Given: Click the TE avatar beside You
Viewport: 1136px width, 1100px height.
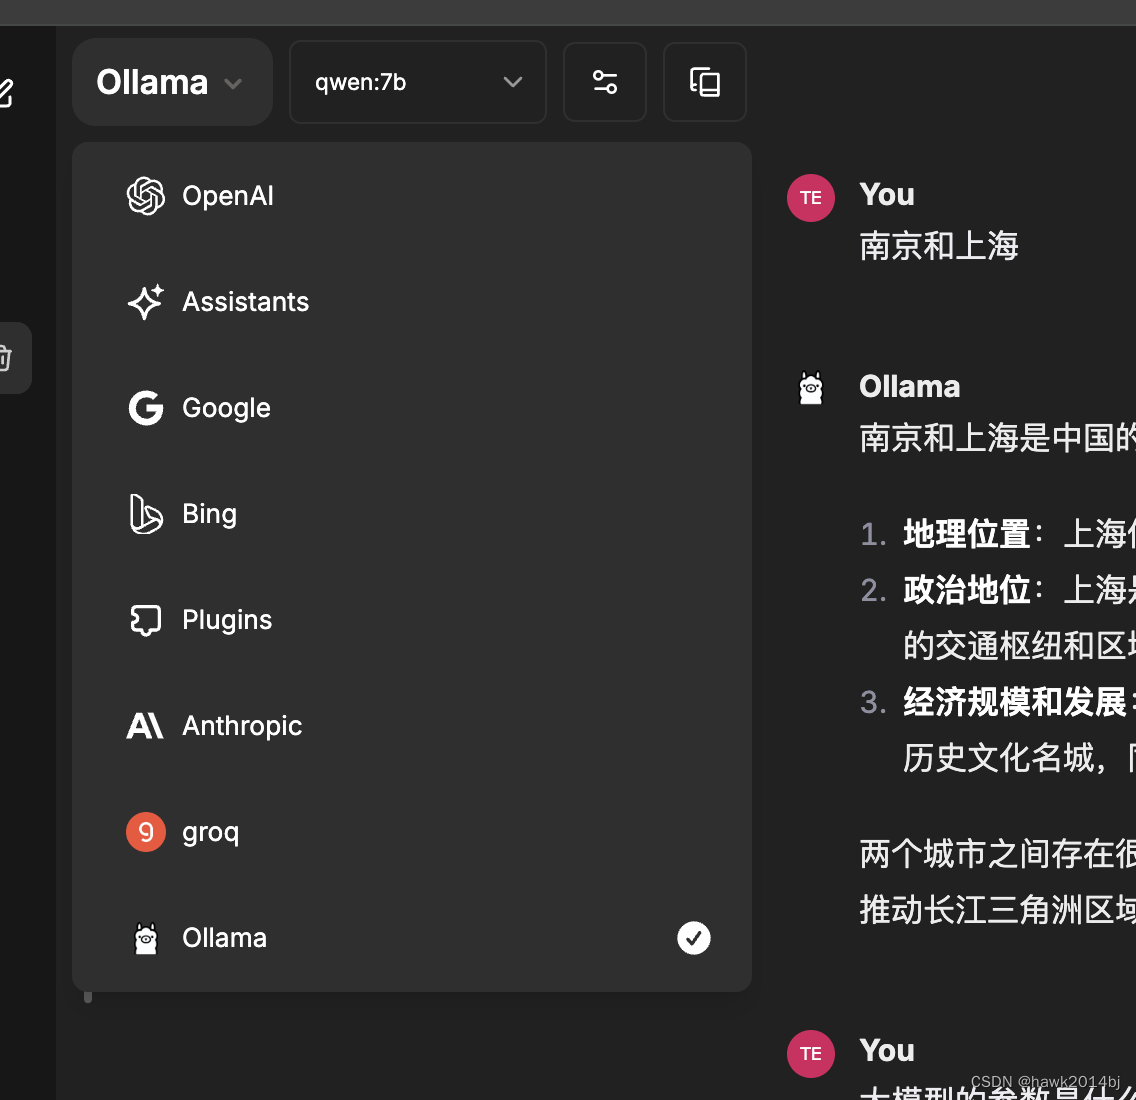Looking at the screenshot, I should click(810, 197).
